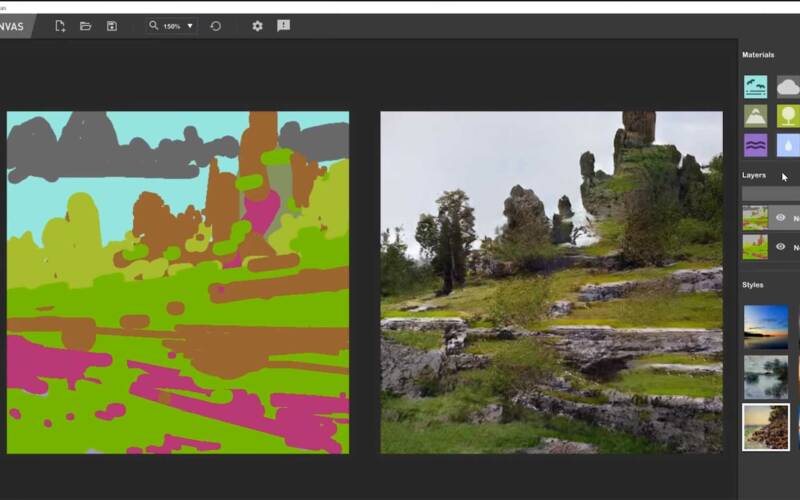Select the top layer thumbnail

click(755, 217)
